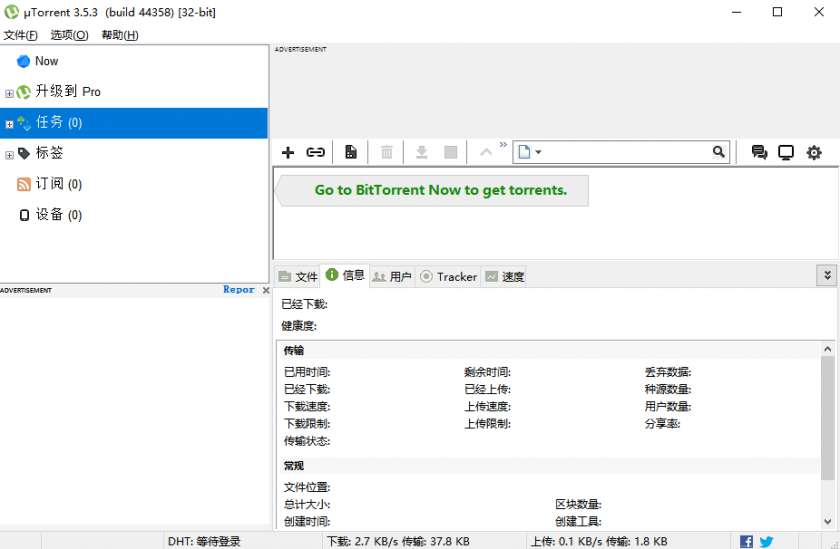The image size is (840, 549).
Task: Click the Repor link above the ad
Action: (x=239, y=289)
